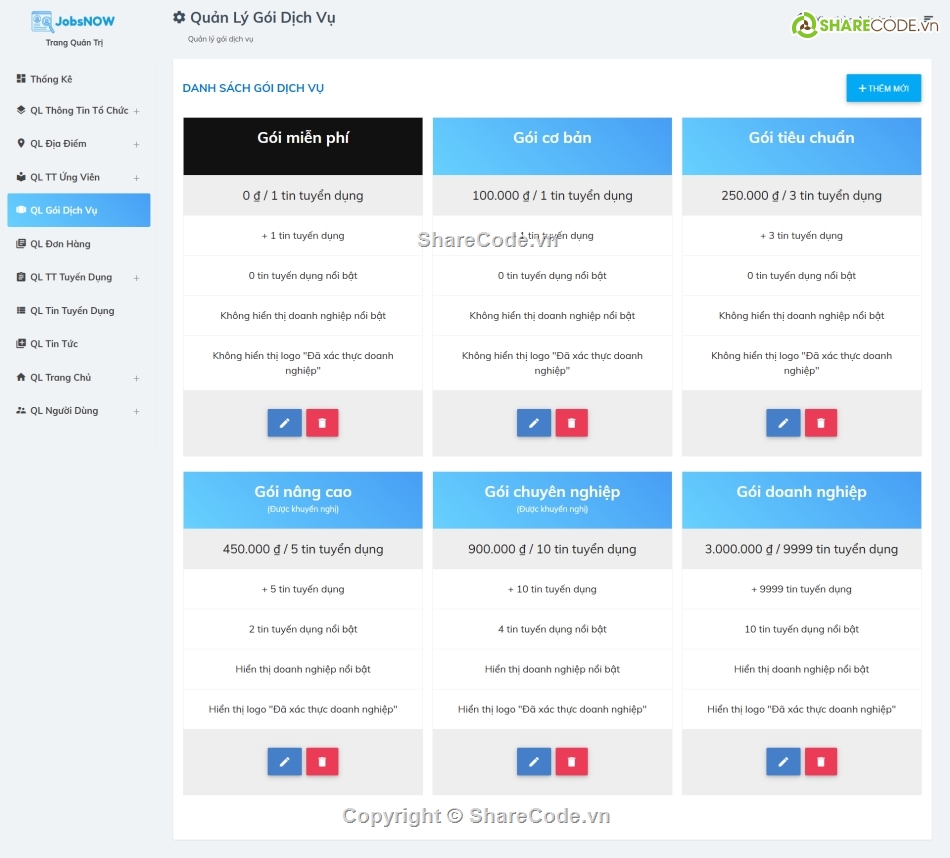Open the Thống Kê menu item
This screenshot has height=858, width=950.
coord(79,79)
